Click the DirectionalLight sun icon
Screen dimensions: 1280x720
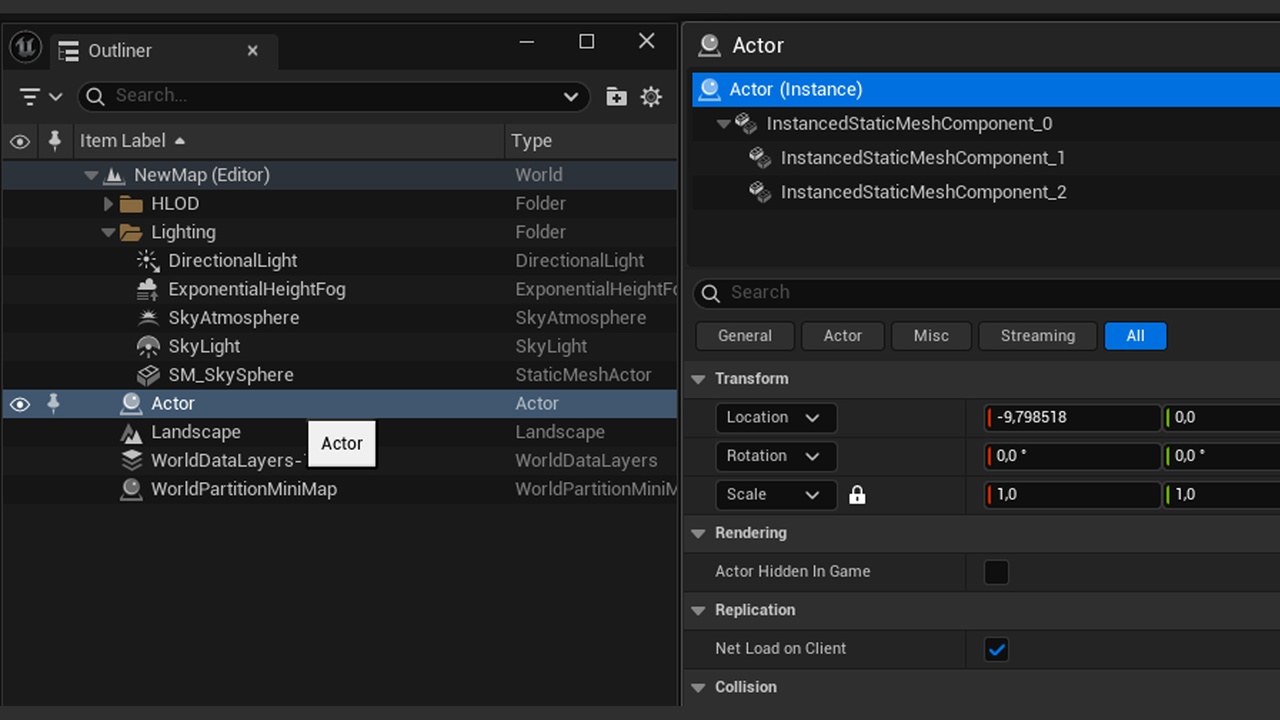148,261
